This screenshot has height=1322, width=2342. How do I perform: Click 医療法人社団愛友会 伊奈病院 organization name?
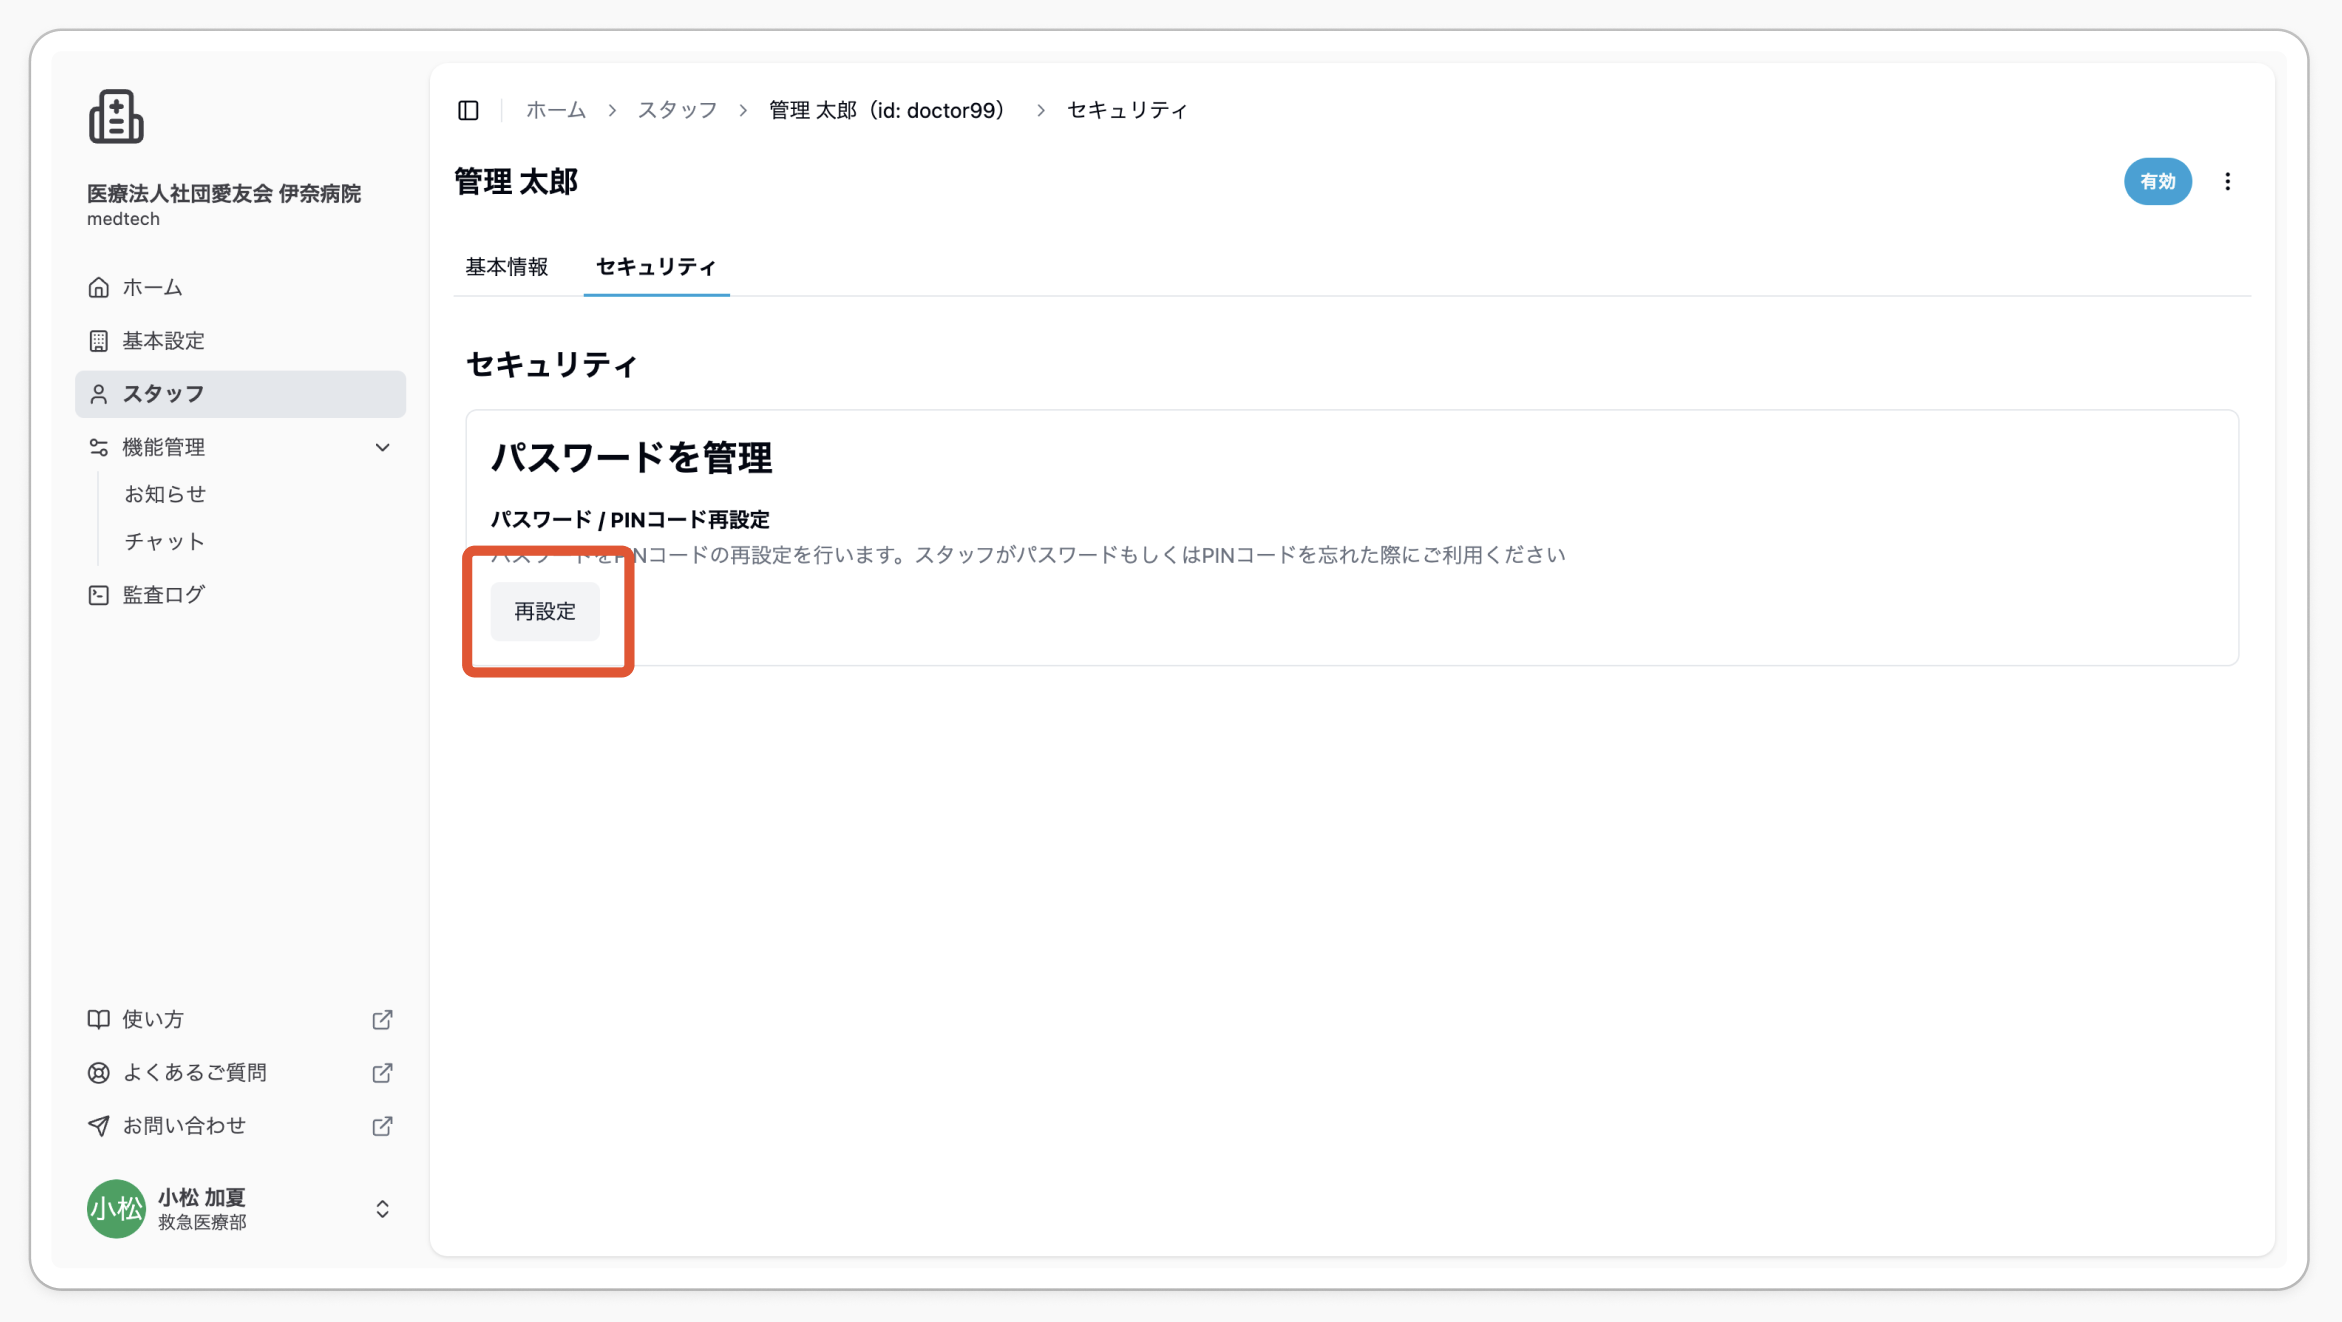(x=224, y=193)
